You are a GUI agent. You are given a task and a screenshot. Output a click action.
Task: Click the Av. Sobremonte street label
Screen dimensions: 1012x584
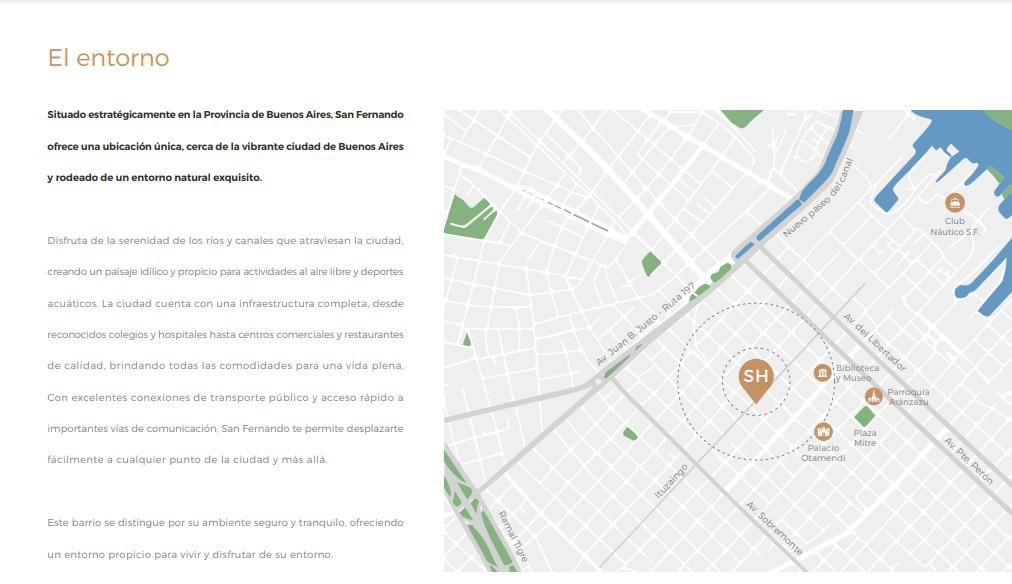(774, 528)
